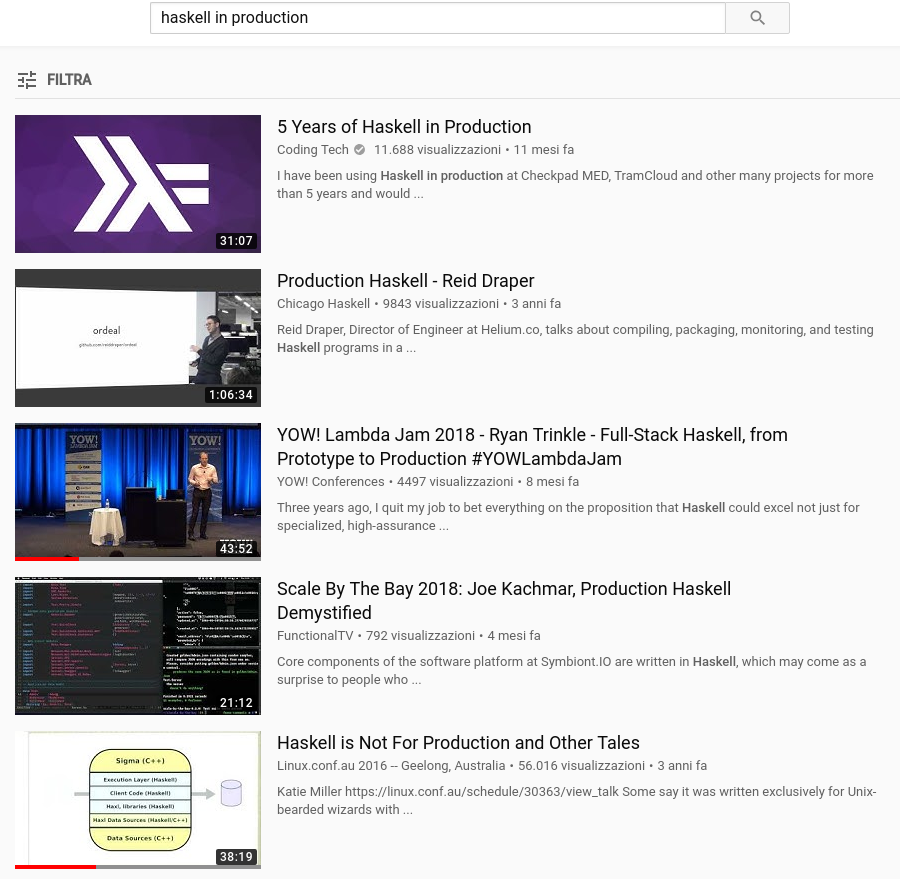Click '8 mesi fa' upload date
This screenshot has height=879, width=900.
[x=552, y=482]
